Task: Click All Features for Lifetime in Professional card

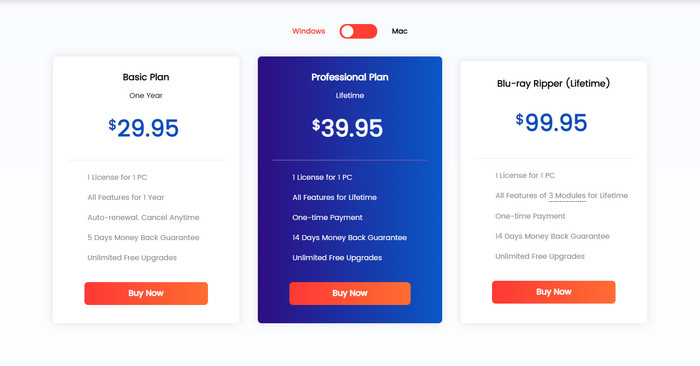Action: click(x=334, y=197)
